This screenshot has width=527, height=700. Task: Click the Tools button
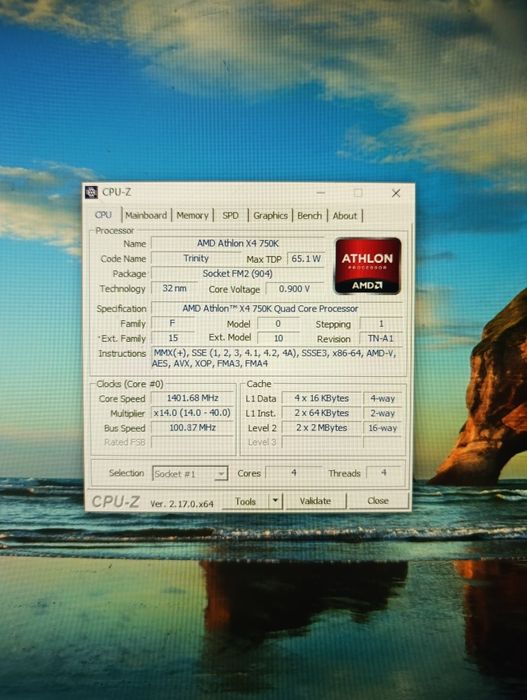click(246, 501)
